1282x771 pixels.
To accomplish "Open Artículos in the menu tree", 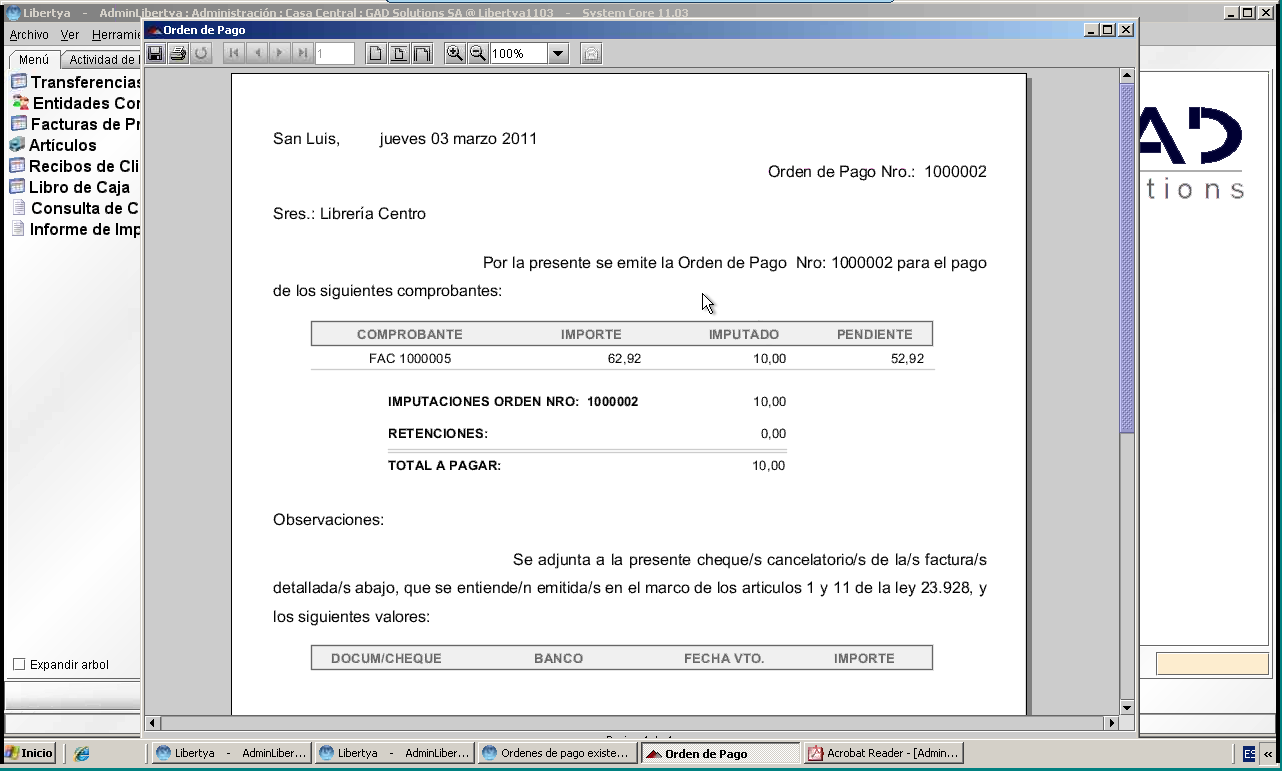I will (x=53, y=145).
